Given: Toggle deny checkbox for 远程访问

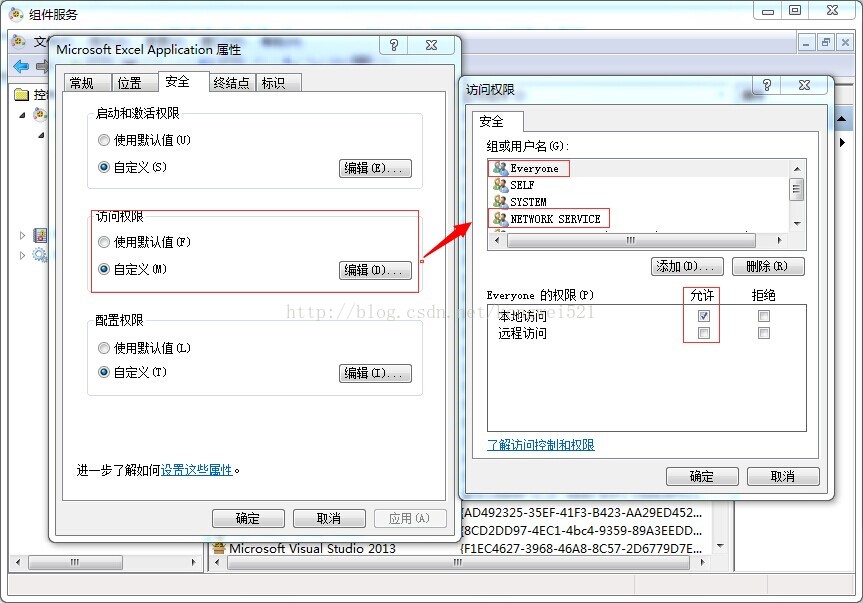Looking at the screenshot, I should [763, 333].
